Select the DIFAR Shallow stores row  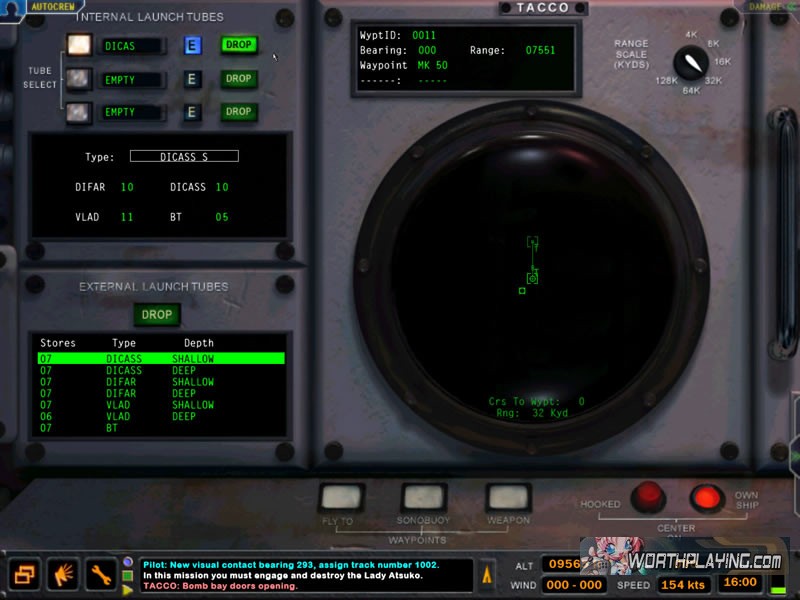(x=160, y=382)
